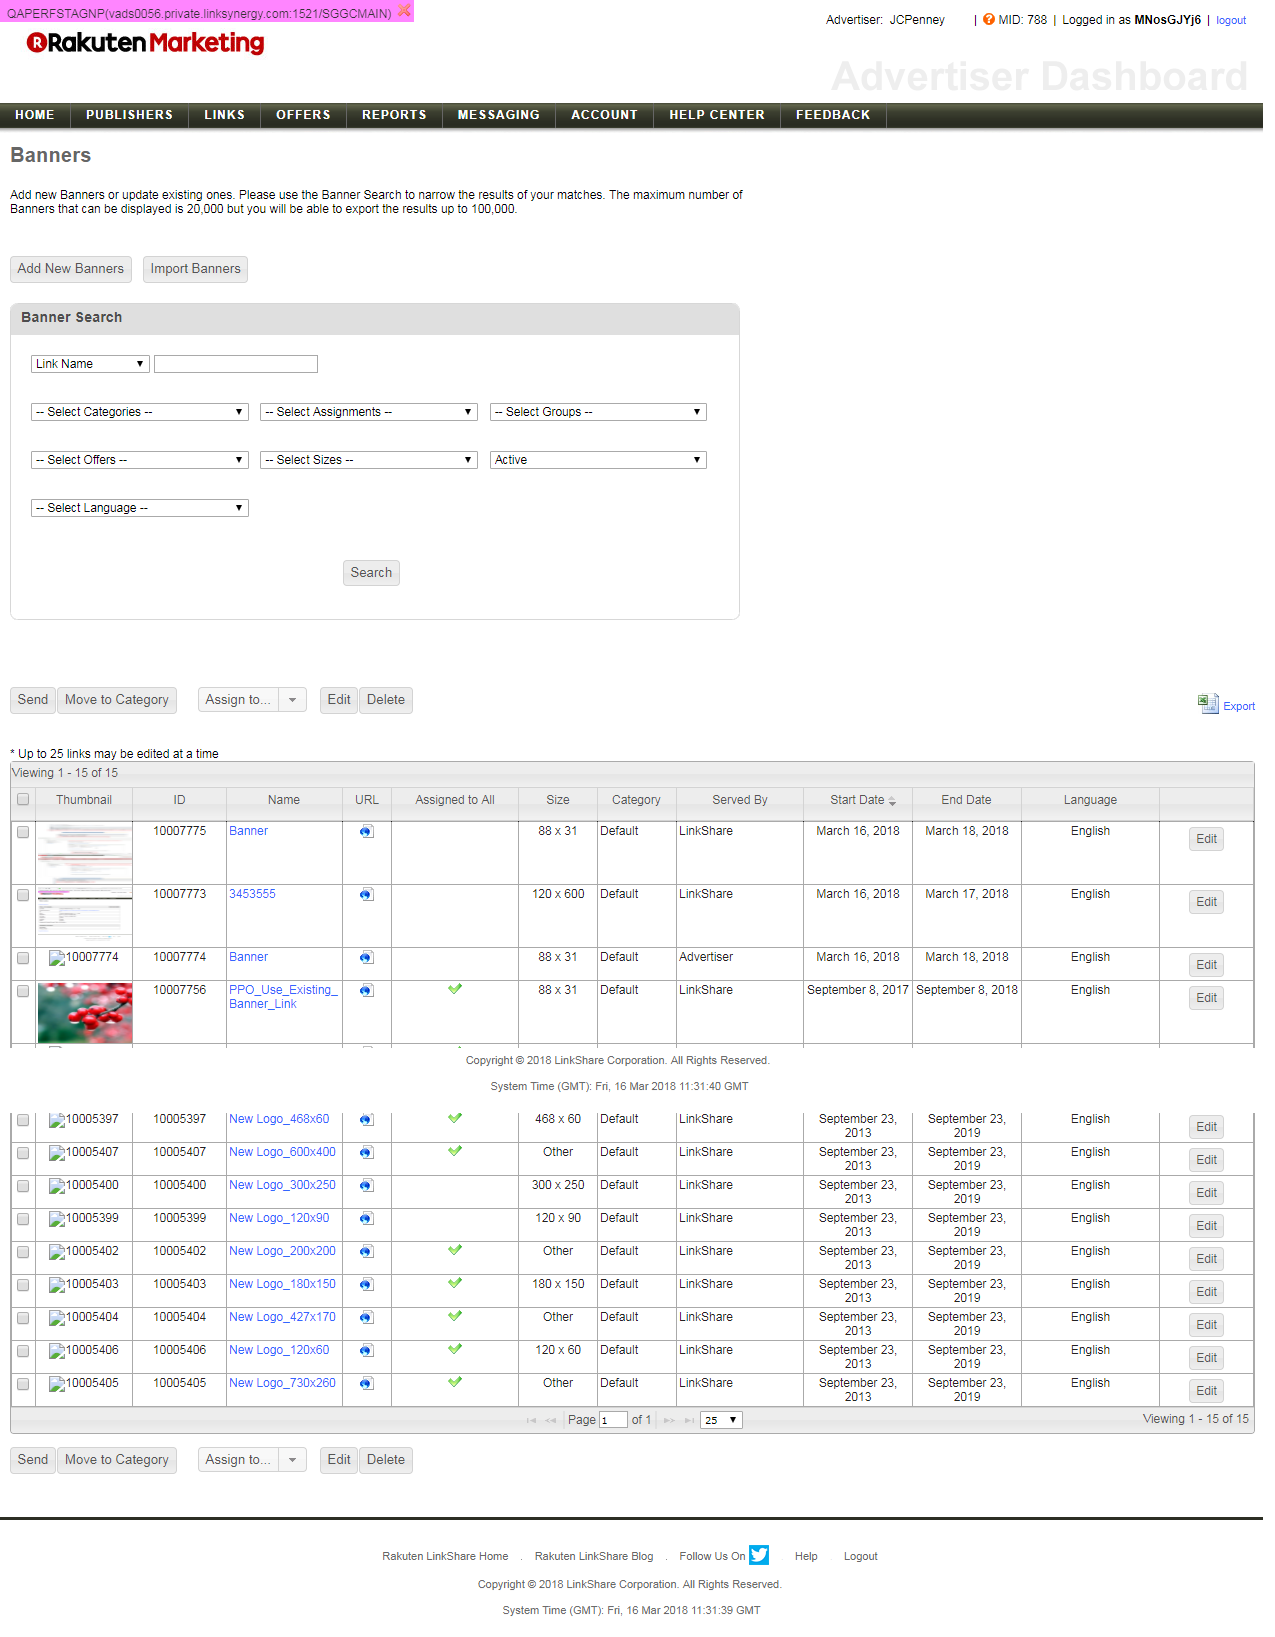The image size is (1275, 1637).
Task: Open URL icon for banner 10007775
Action: coord(367,832)
